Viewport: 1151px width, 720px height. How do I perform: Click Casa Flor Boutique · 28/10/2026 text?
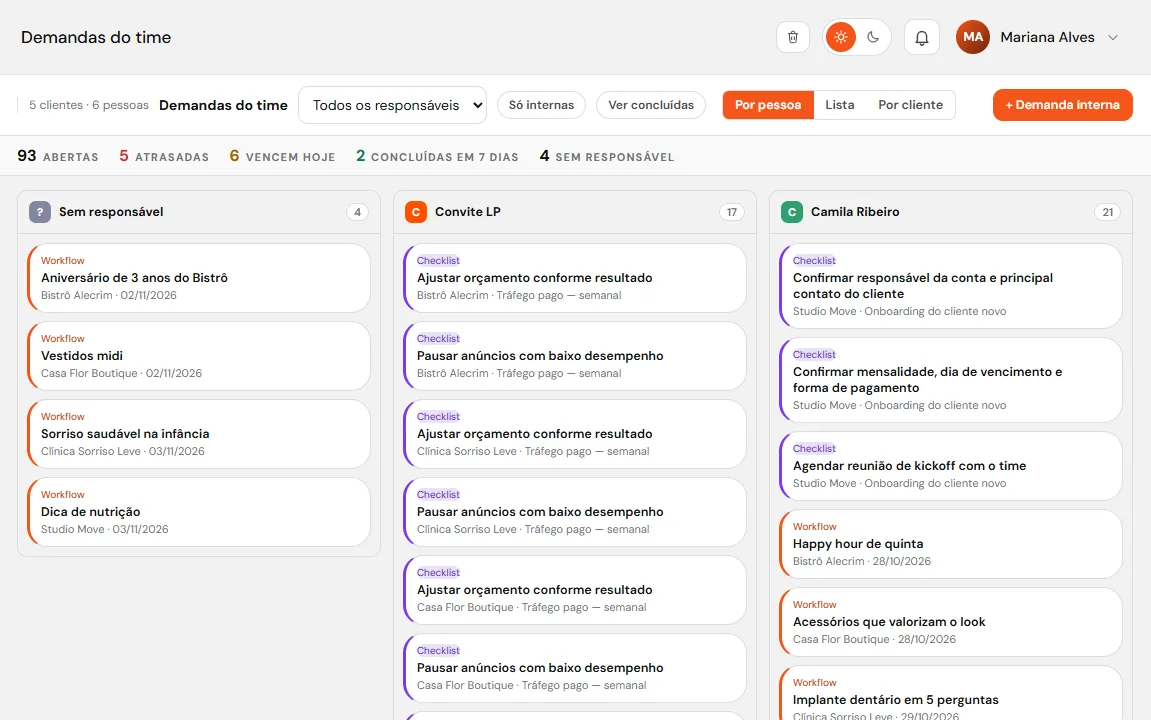click(x=874, y=639)
